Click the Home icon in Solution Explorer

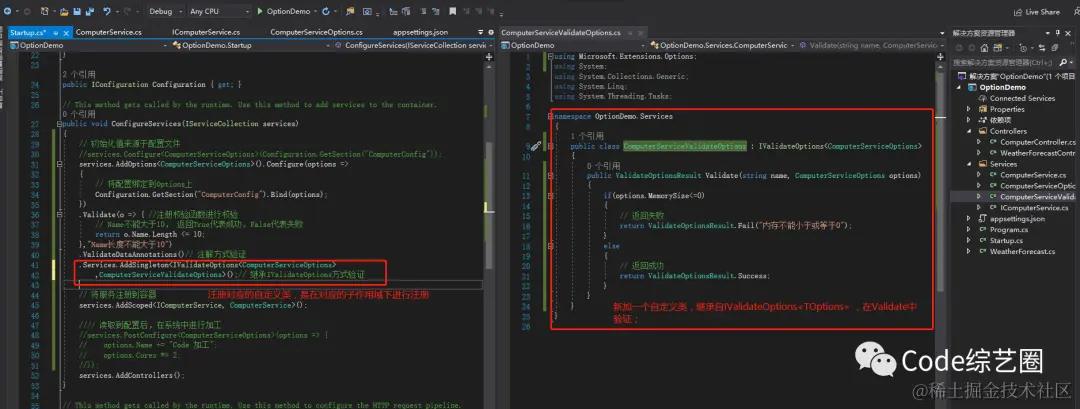[984, 48]
